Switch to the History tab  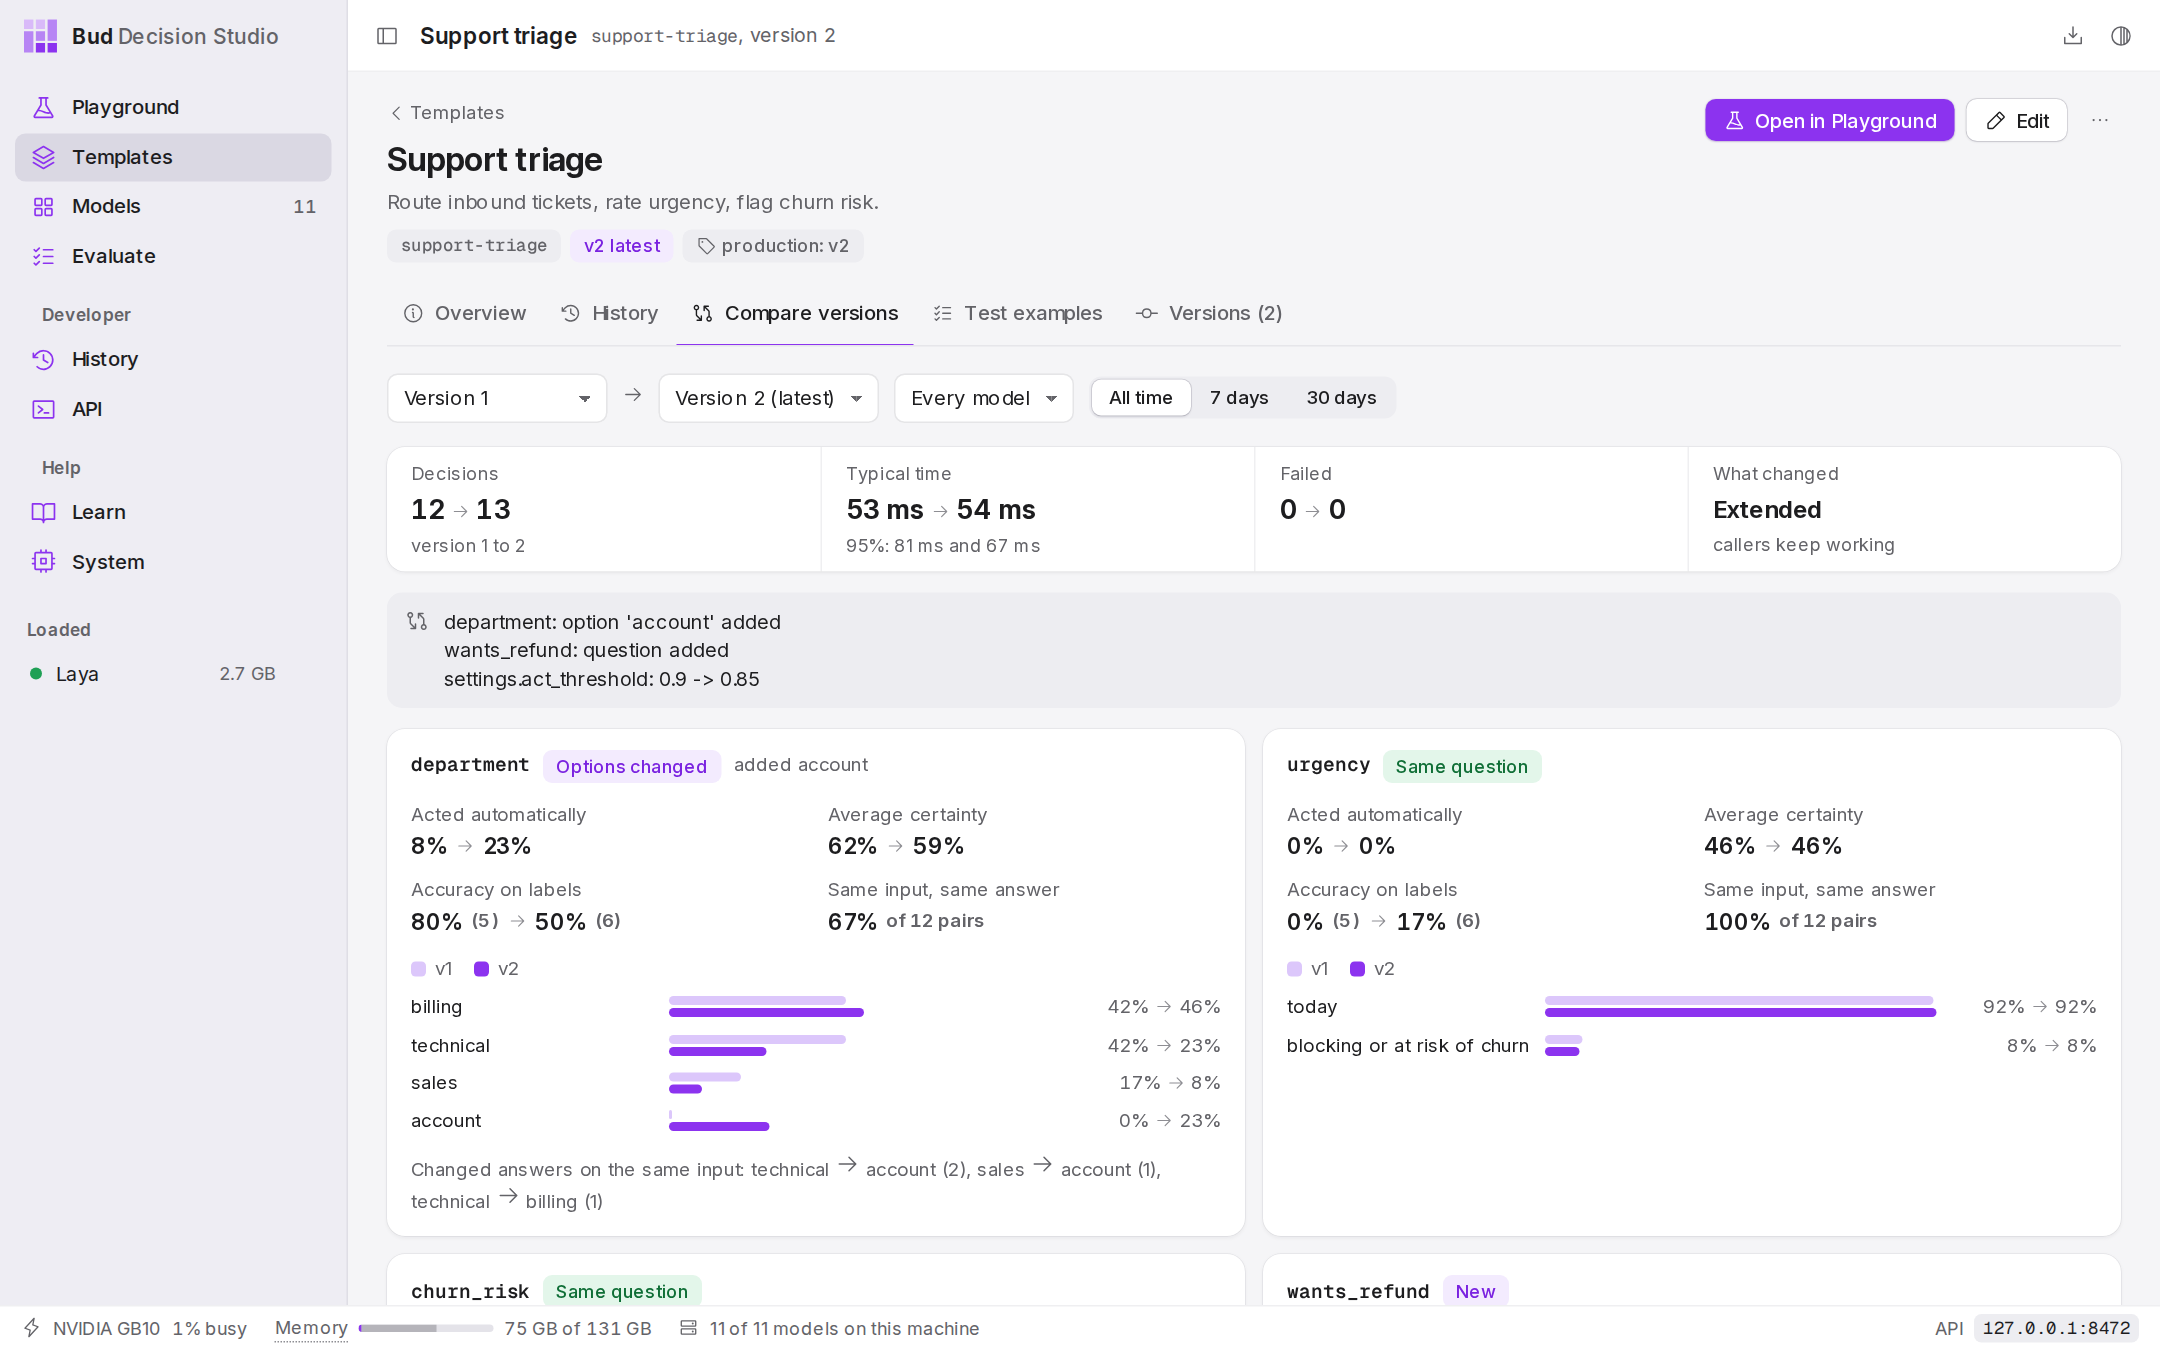point(610,314)
